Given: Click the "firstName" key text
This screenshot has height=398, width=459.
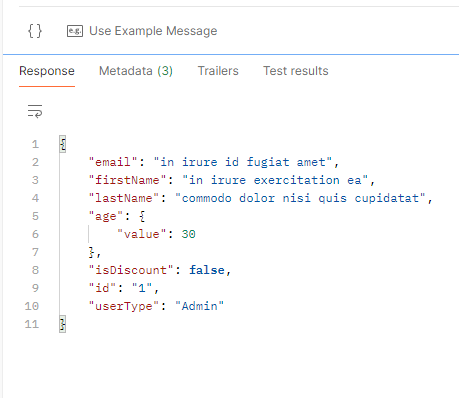Looking at the screenshot, I should pos(127,180).
